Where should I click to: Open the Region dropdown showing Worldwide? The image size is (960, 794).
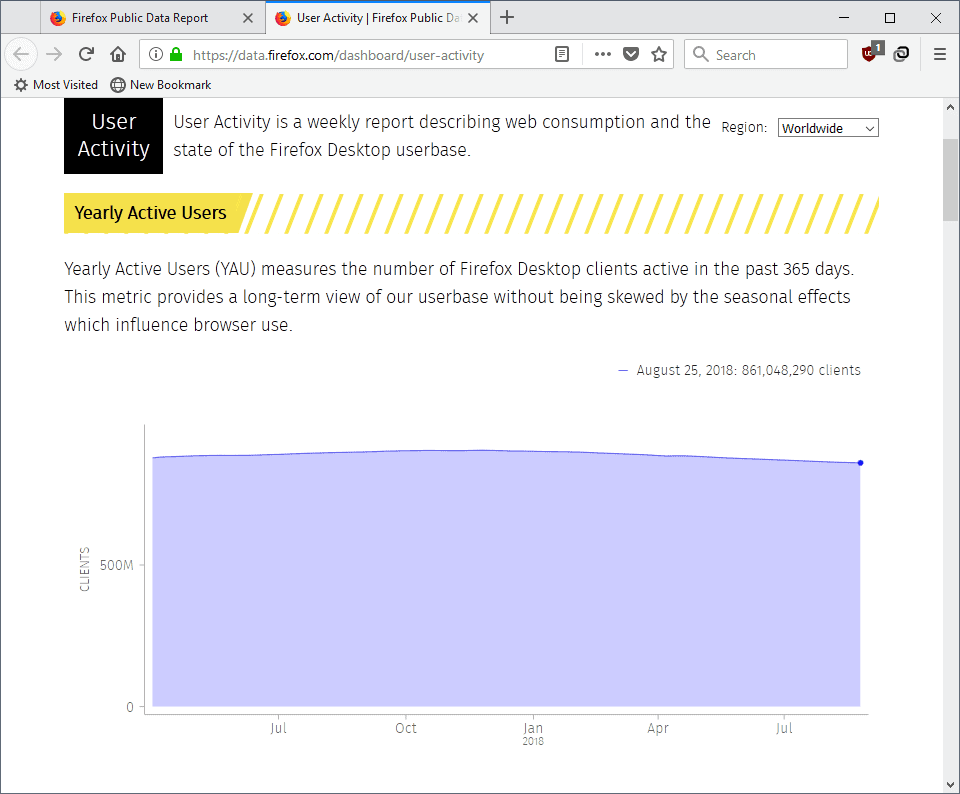pyautogui.click(x=828, y=128)
